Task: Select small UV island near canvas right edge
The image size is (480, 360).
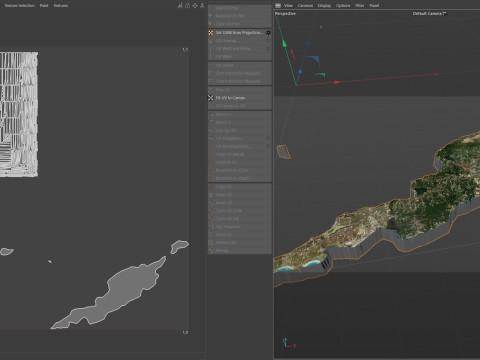Action: (x=179, y=246)
